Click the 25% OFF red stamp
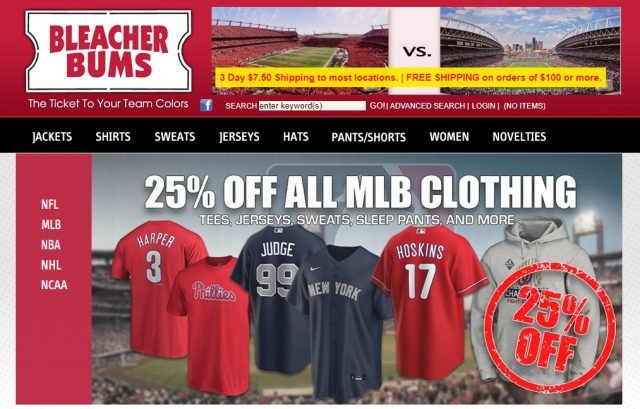The image size is (640, 409). click(x=549, y=327)
